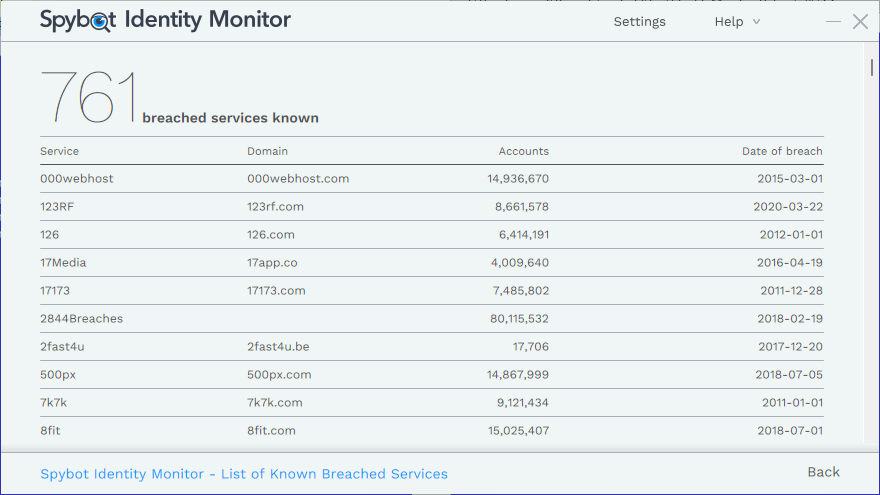Click accounts value 8,661,578
The width and height of the screenshot is (880, 495).
tap(522, 207)
